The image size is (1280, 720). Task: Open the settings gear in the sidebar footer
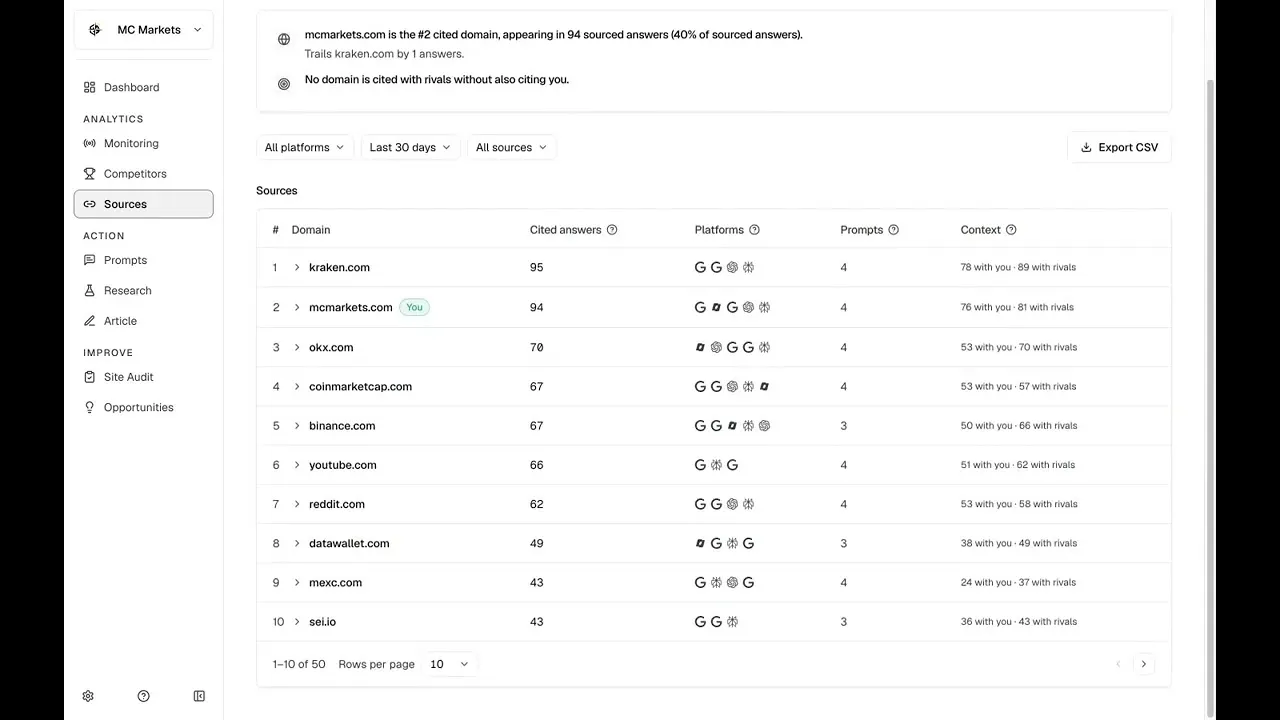88,696
